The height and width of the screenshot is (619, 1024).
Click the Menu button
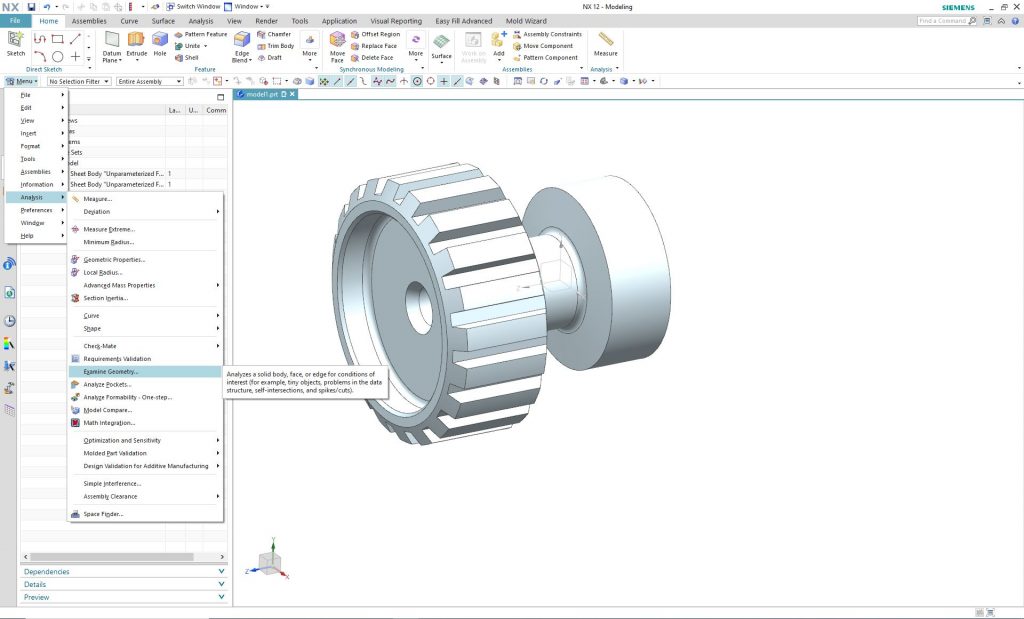pyautogui.click(x=22, y=81)
